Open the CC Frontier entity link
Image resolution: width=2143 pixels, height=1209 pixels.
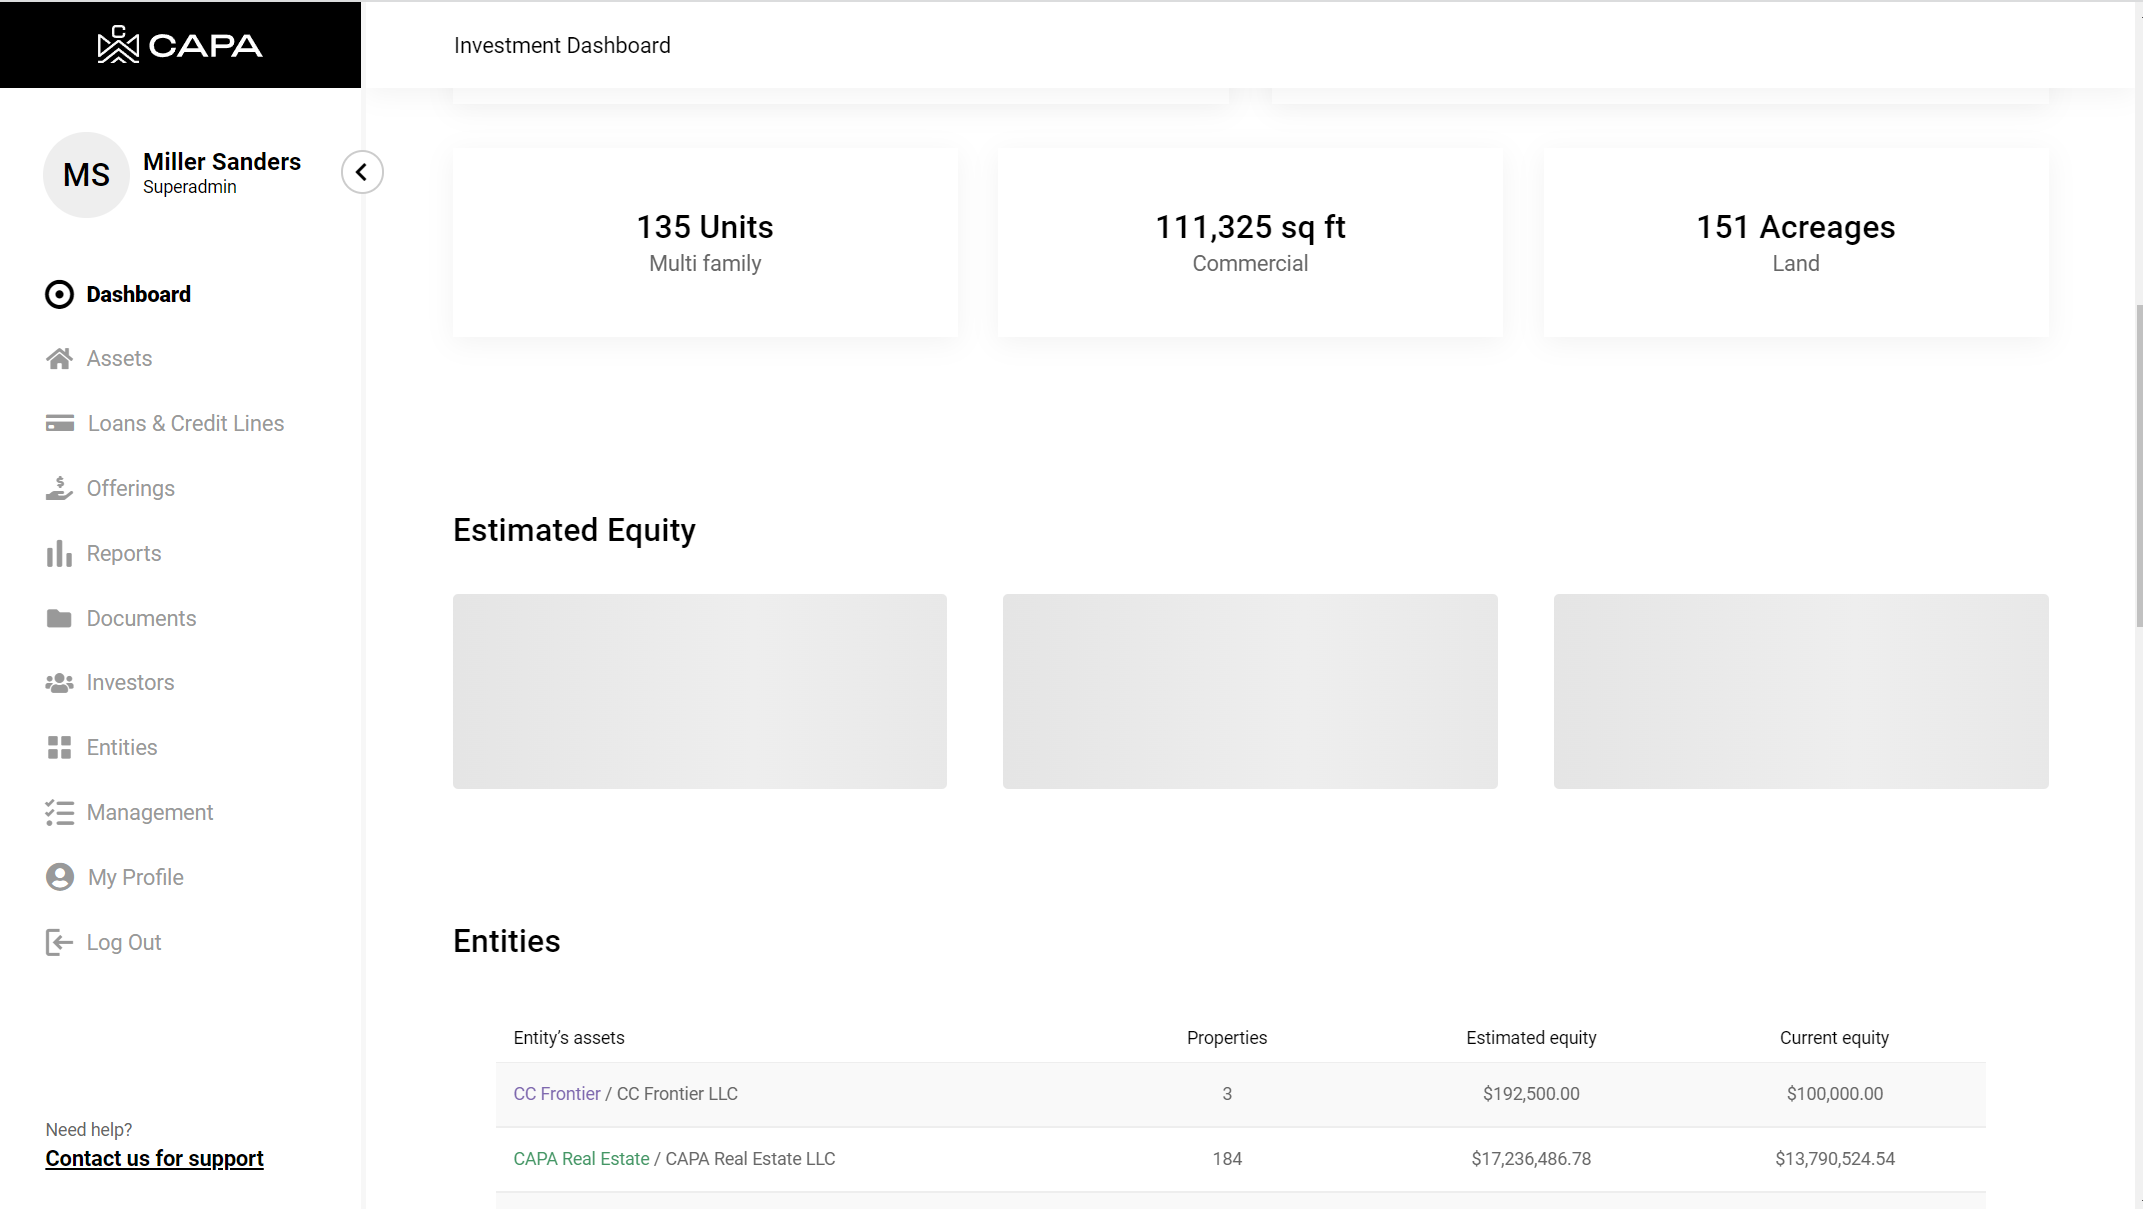[x=556, y=1094]
